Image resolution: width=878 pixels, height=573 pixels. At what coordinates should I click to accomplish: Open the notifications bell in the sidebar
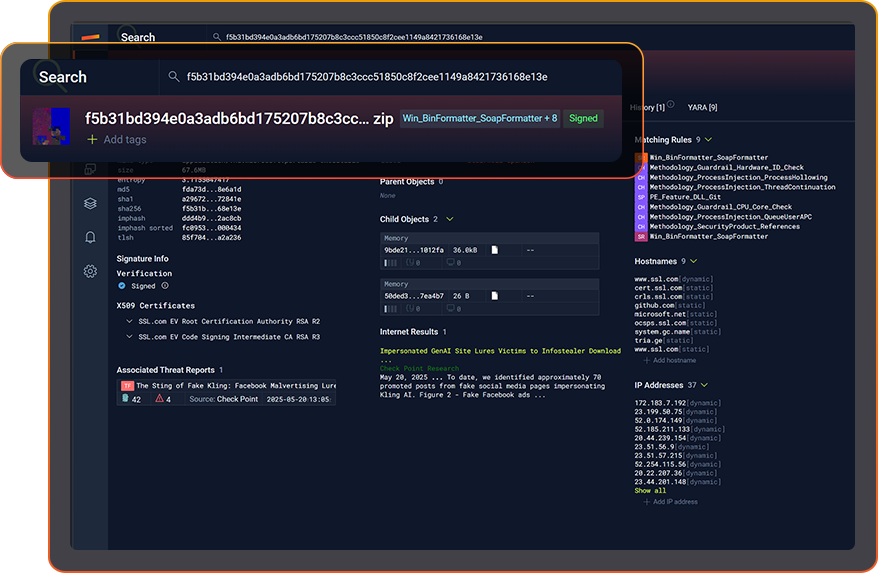[90, 237]
